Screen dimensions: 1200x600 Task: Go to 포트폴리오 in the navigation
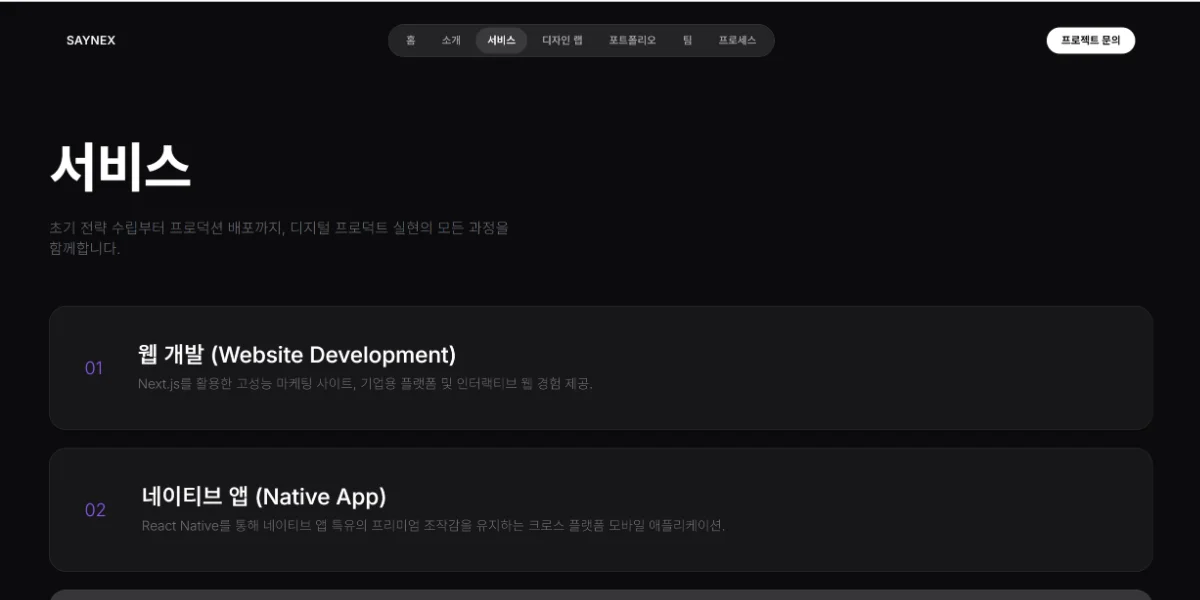coord(632,41)
